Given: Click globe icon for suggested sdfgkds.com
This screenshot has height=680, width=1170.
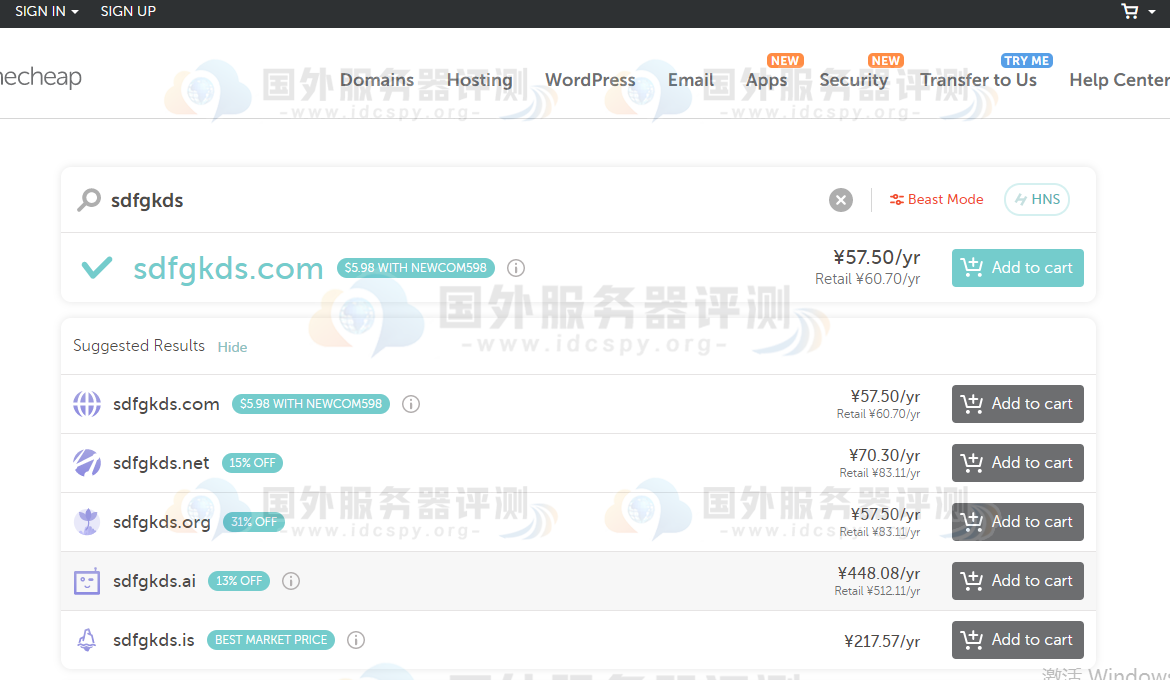Looking at the screenshot, I should click(87, 404).
